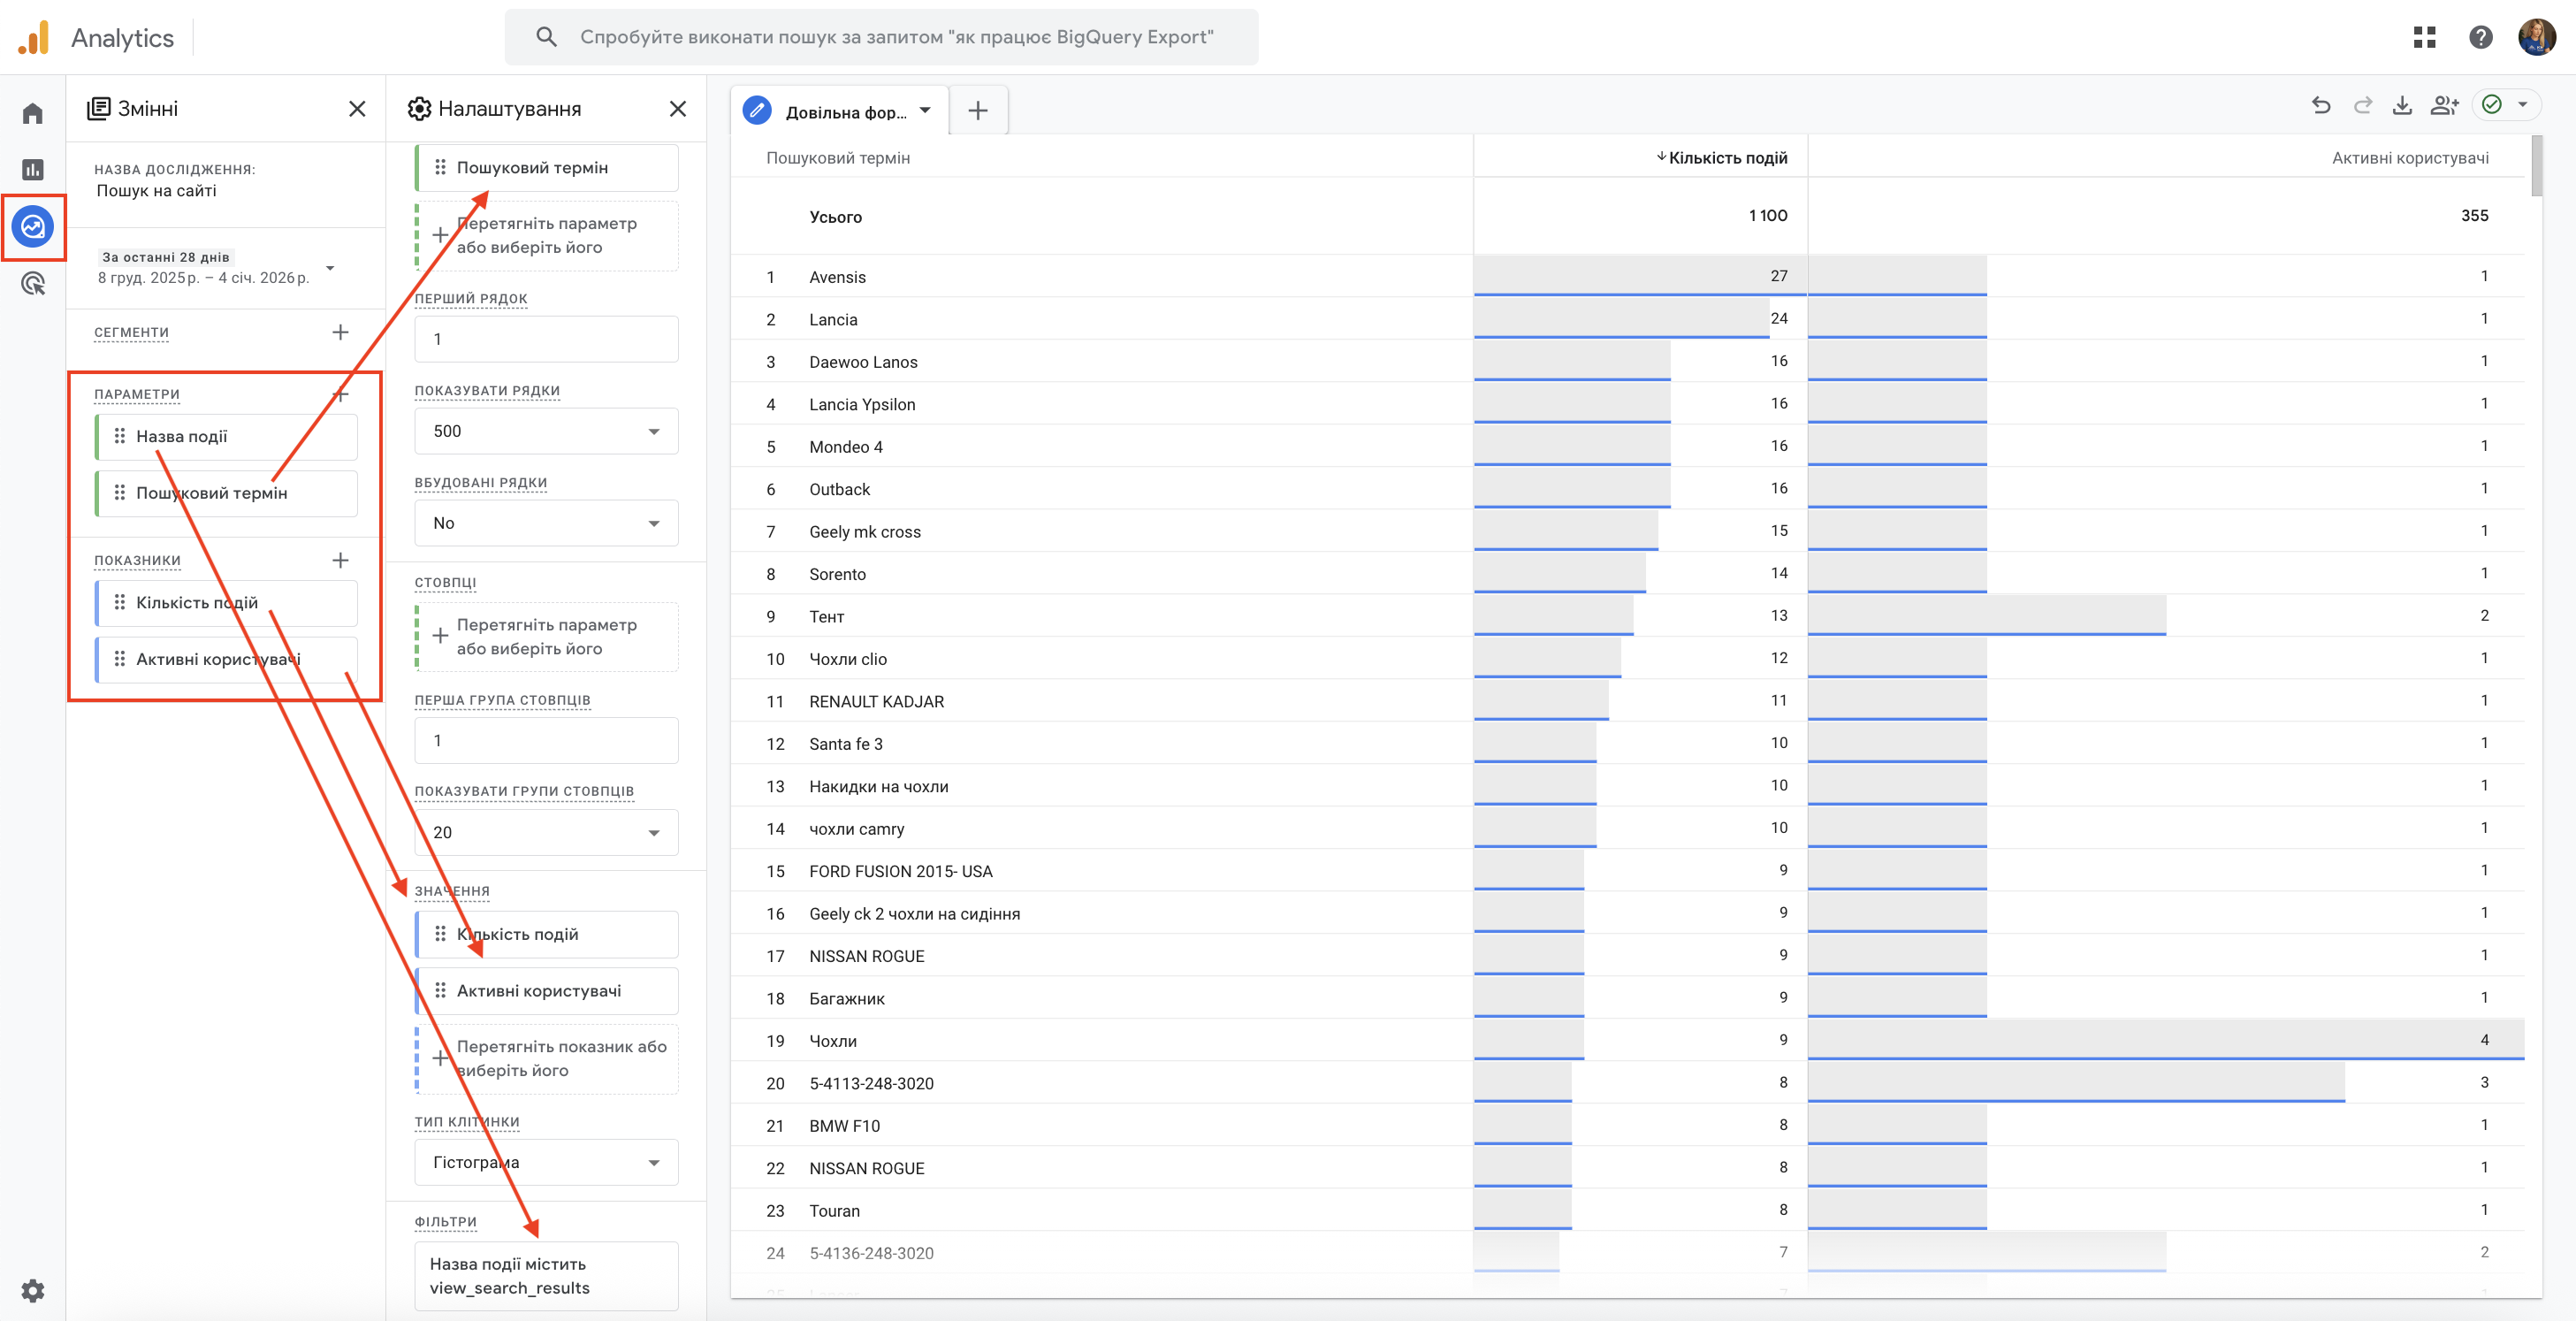
Task: Open the Advertising icon in sidebar
Action: 32,284
